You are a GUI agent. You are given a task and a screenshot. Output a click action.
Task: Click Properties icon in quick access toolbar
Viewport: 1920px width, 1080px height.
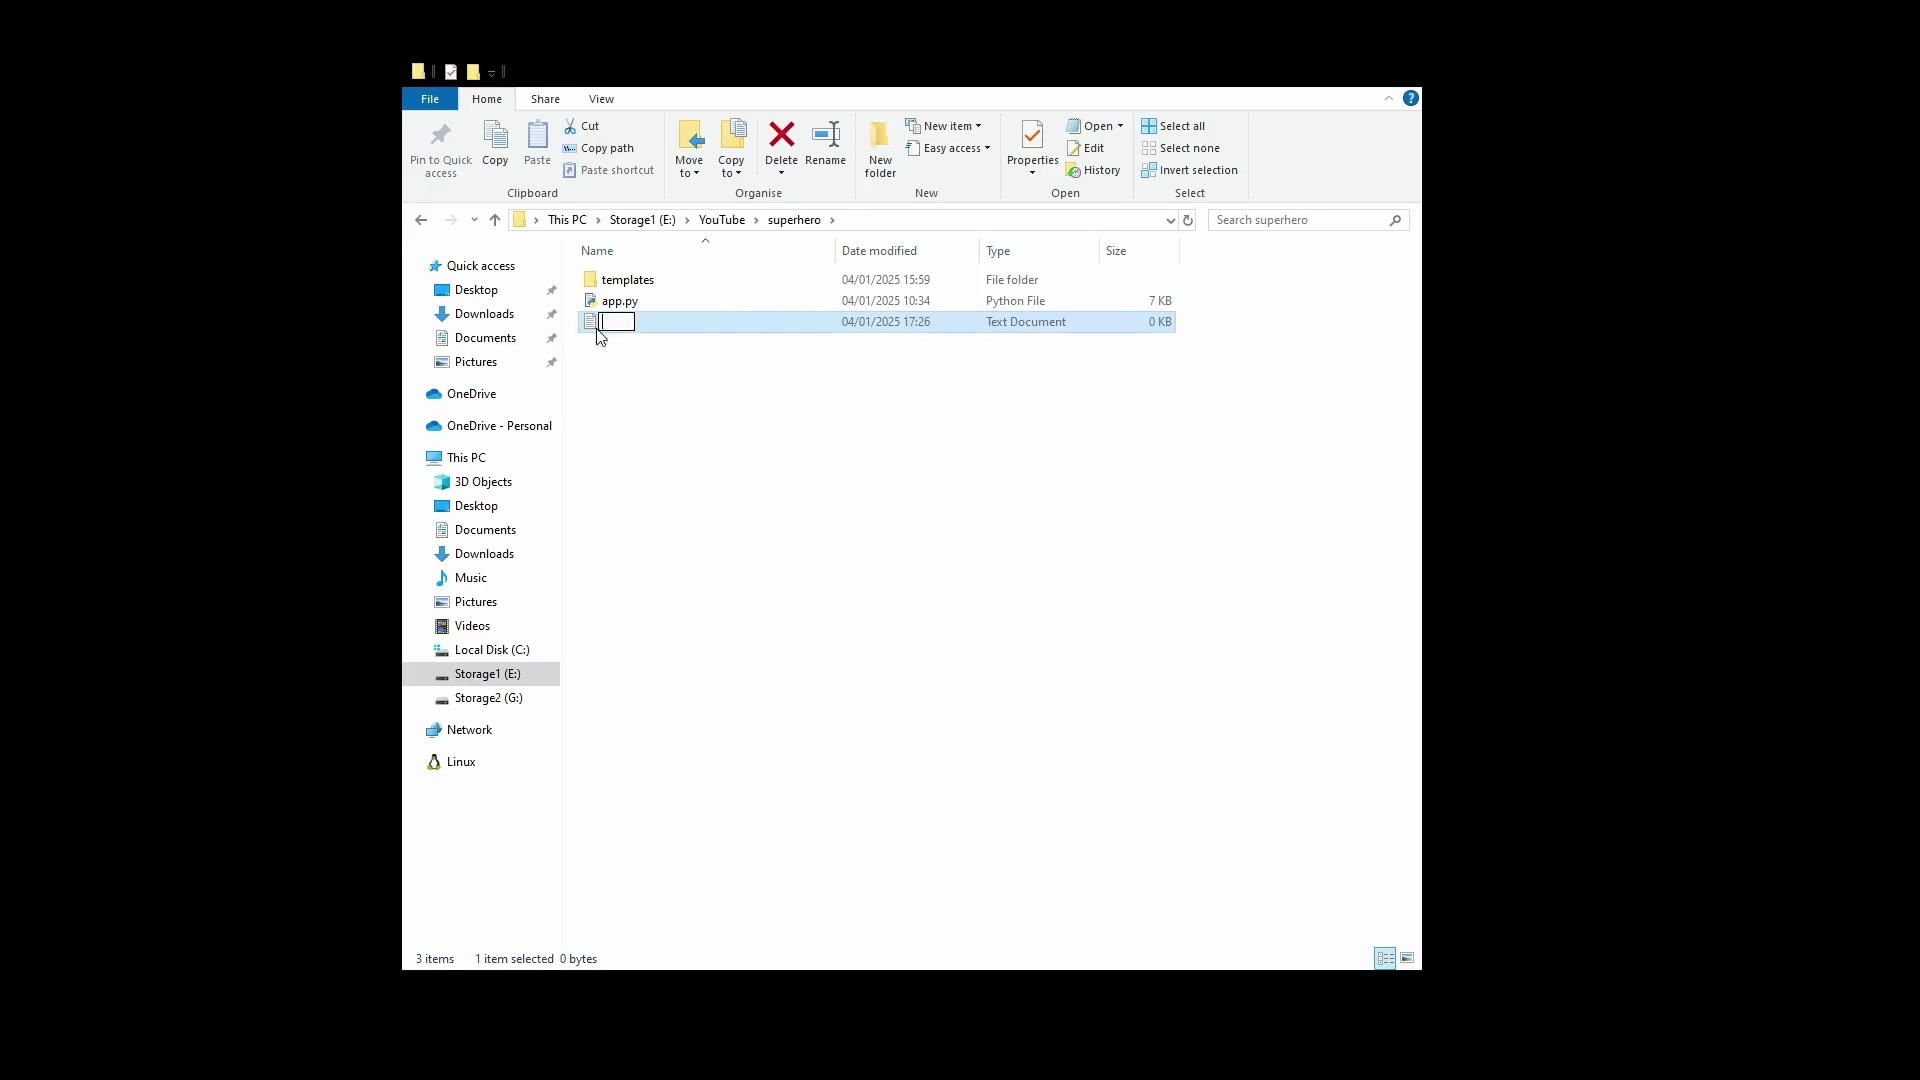coord(451,72)
